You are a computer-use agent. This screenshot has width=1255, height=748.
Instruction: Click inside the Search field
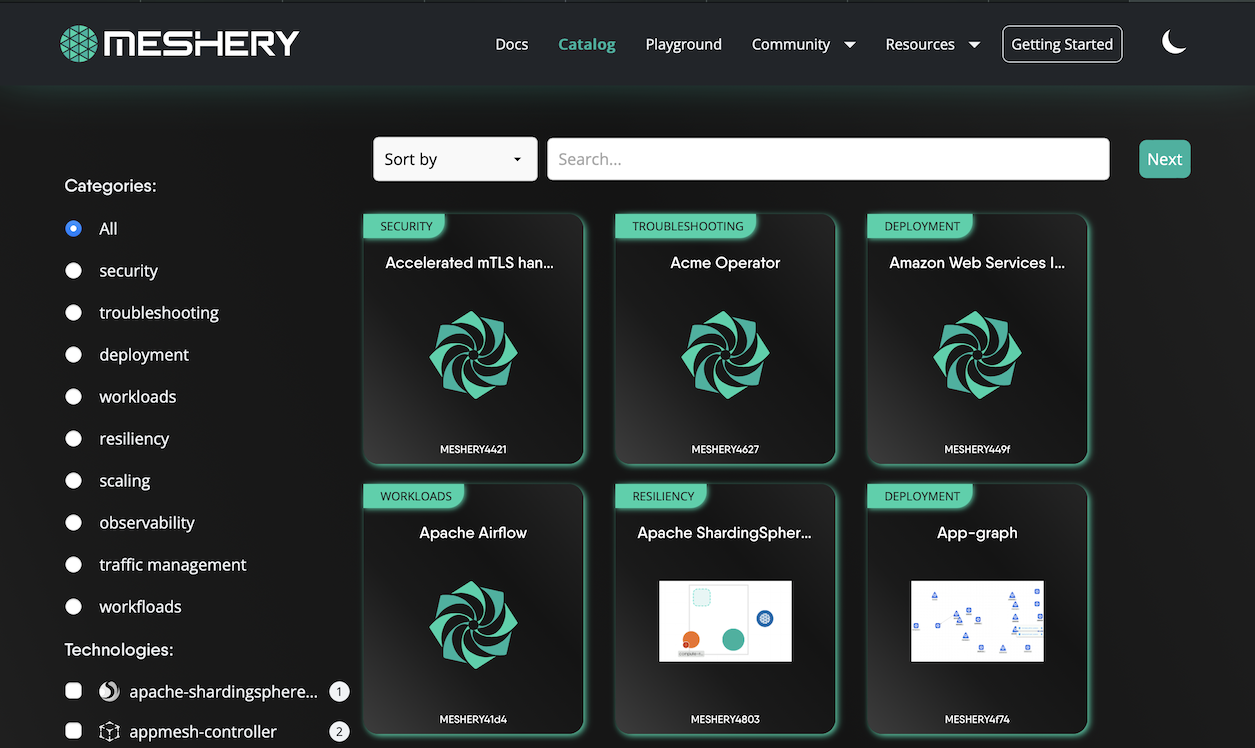827,158
